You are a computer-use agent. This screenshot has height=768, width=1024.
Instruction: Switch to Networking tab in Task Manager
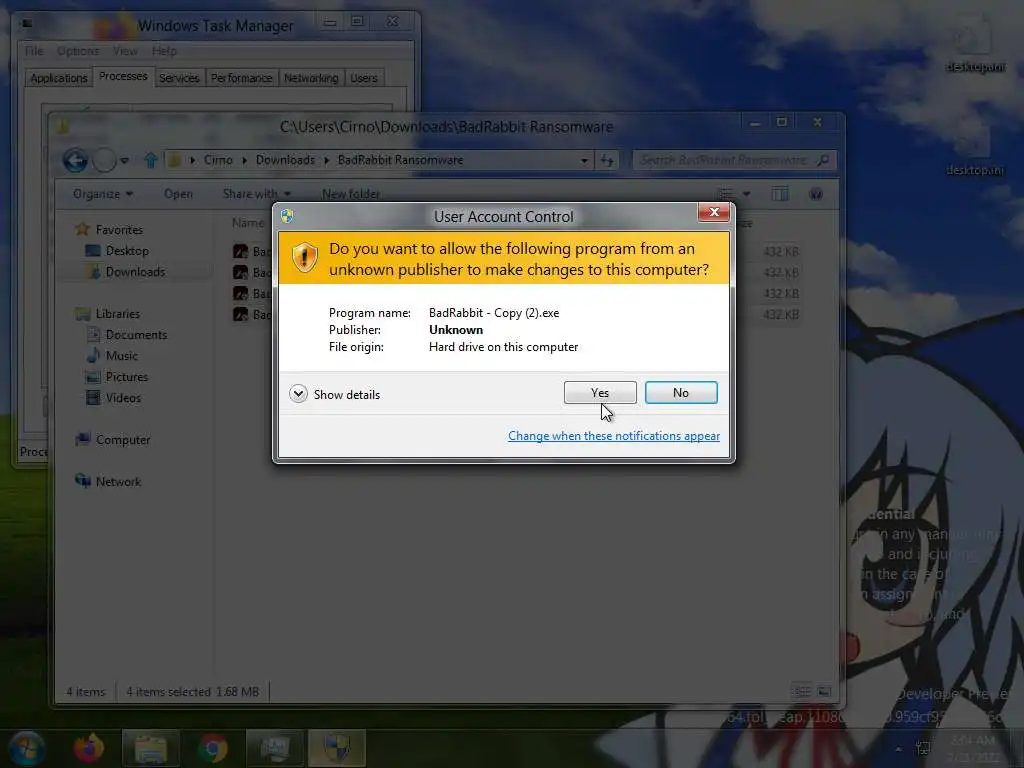pyautogui.click(x=311, y=78)
